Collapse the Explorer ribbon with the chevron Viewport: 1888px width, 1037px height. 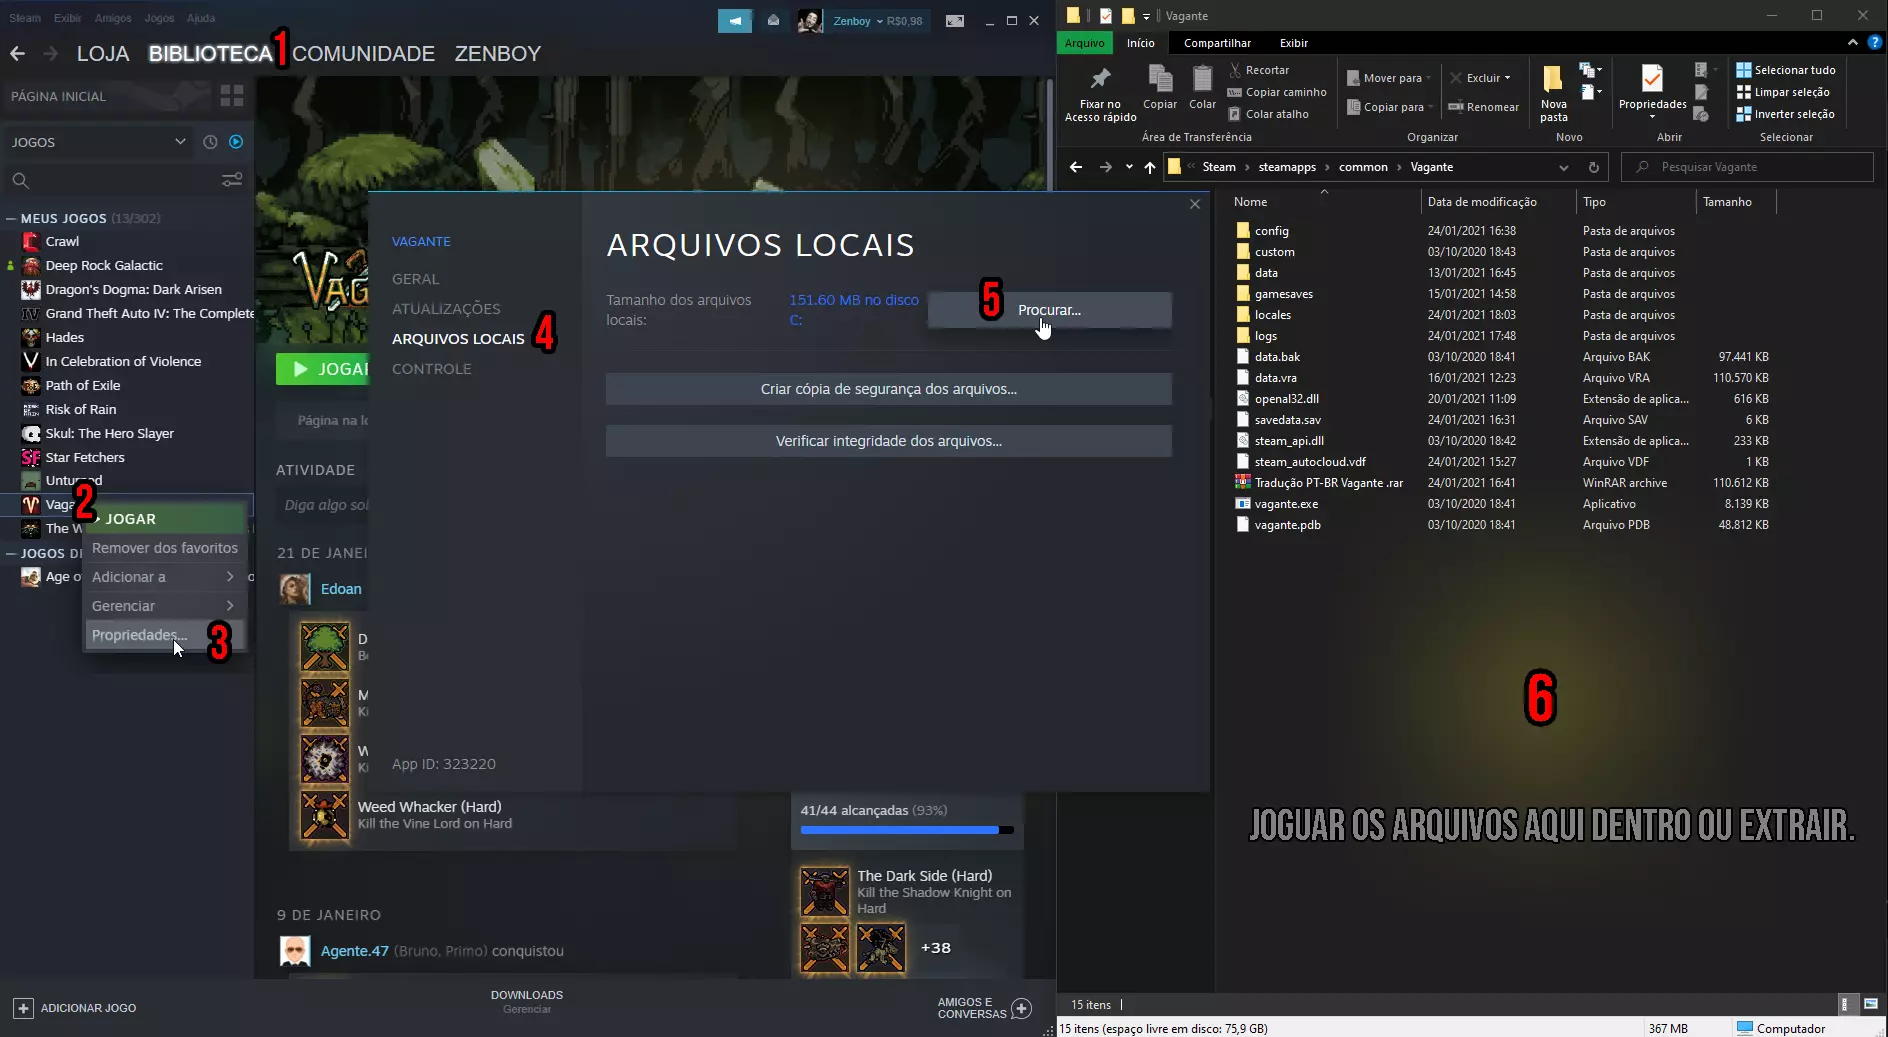[1853, 43]
